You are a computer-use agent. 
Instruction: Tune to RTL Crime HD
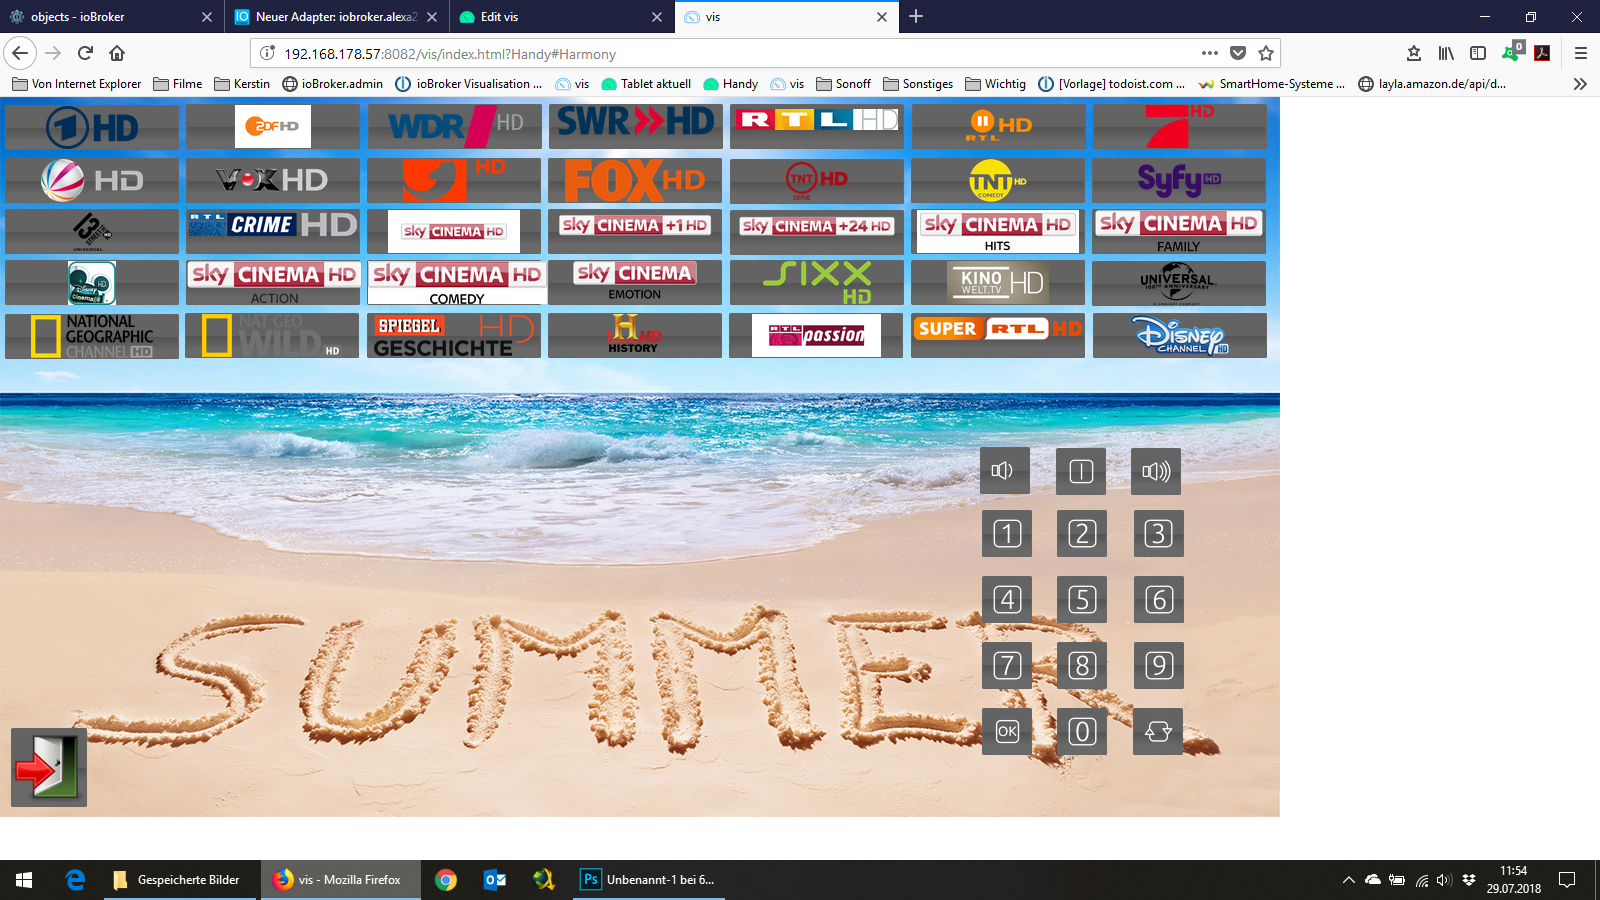tap(273, 231)
